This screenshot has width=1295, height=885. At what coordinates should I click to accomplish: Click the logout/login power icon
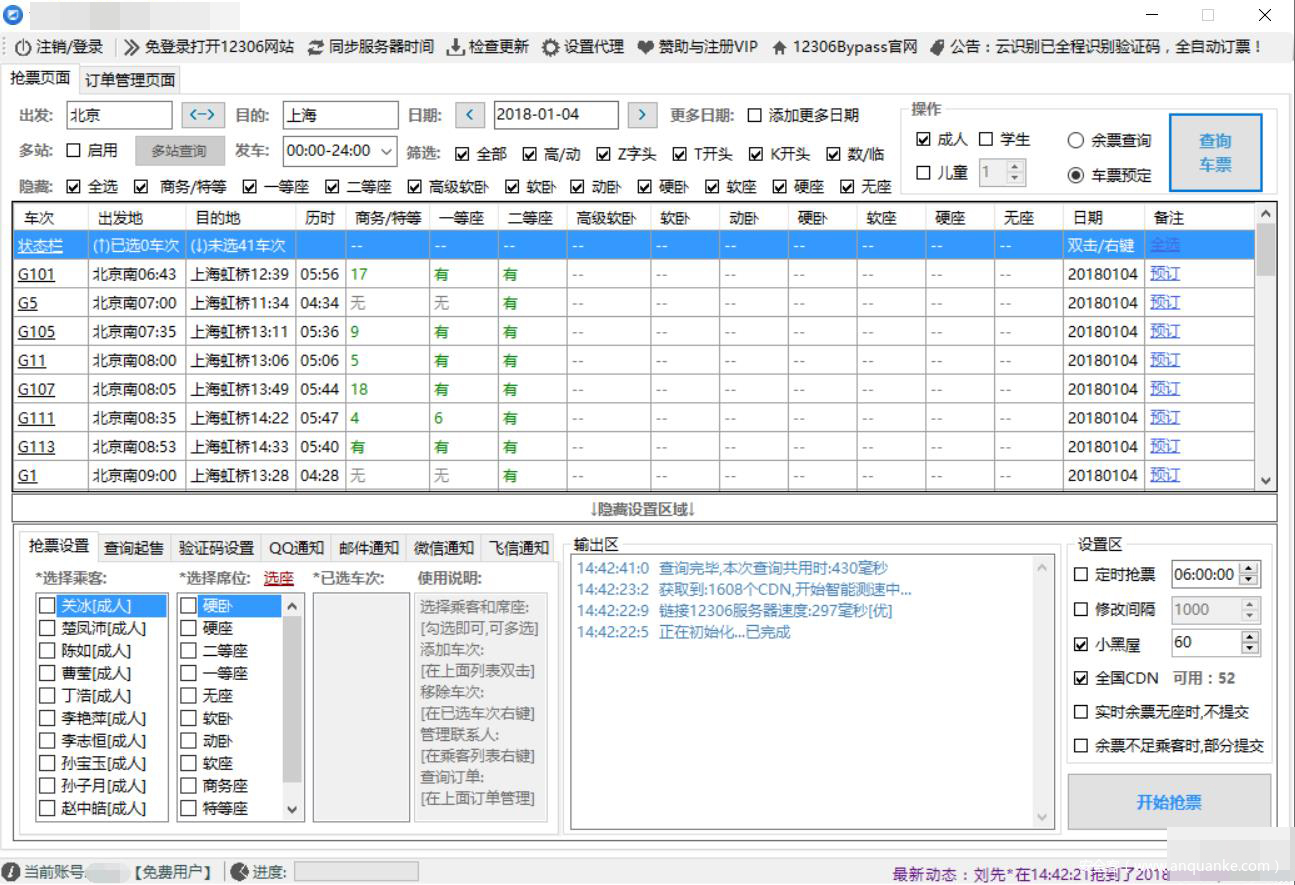(x=23, y=47)
